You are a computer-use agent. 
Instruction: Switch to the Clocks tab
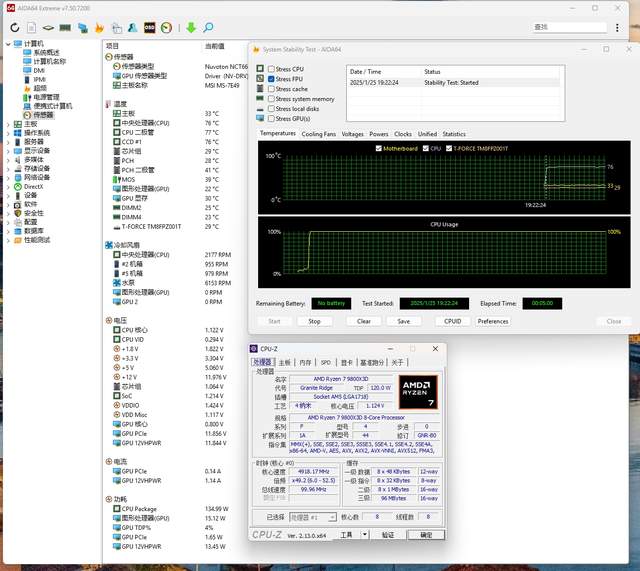(x=403, y=134)
